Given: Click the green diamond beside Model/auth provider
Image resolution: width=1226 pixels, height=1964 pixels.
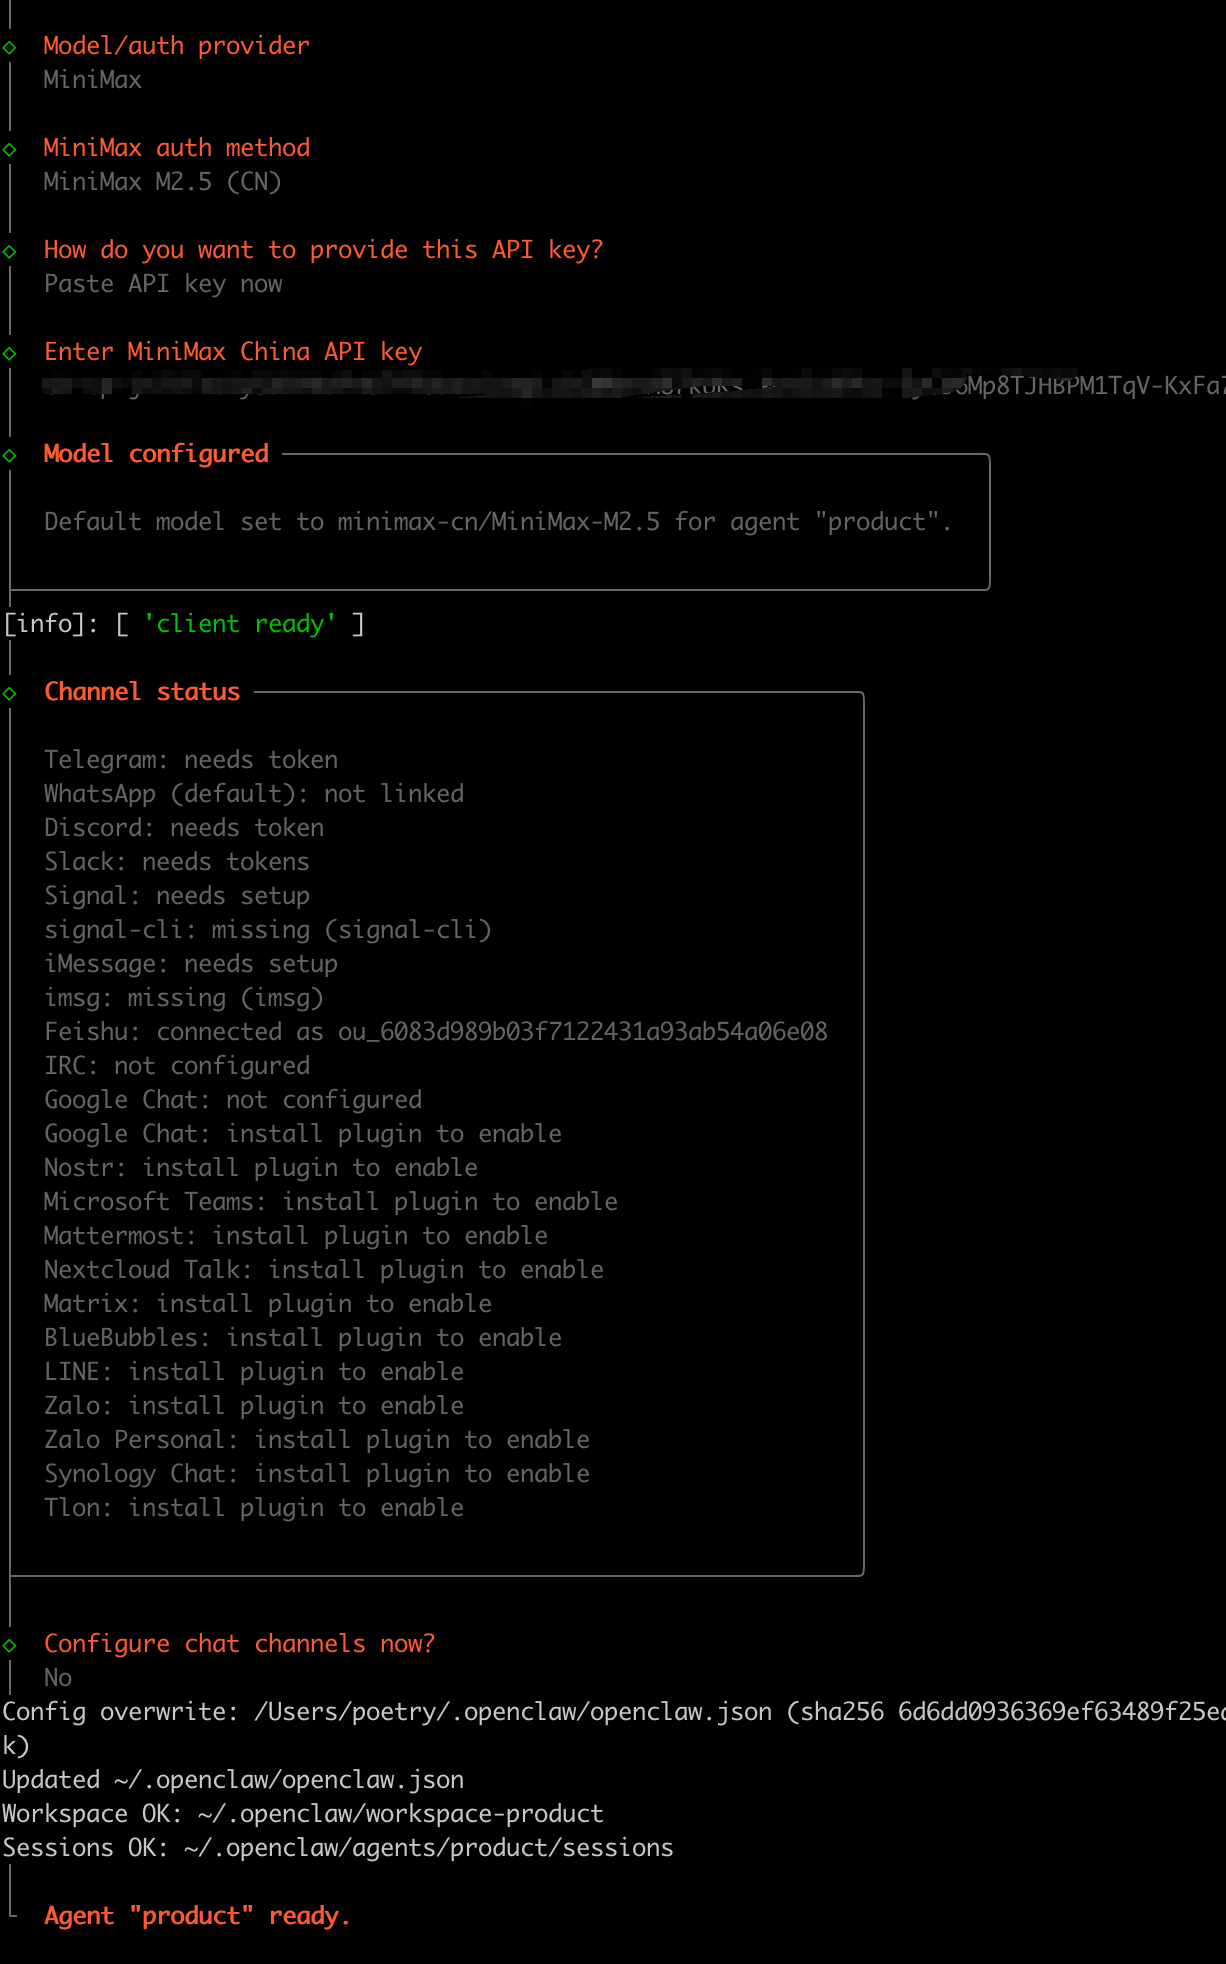Looking at the screenshot, I should click(x=10, y=47).
